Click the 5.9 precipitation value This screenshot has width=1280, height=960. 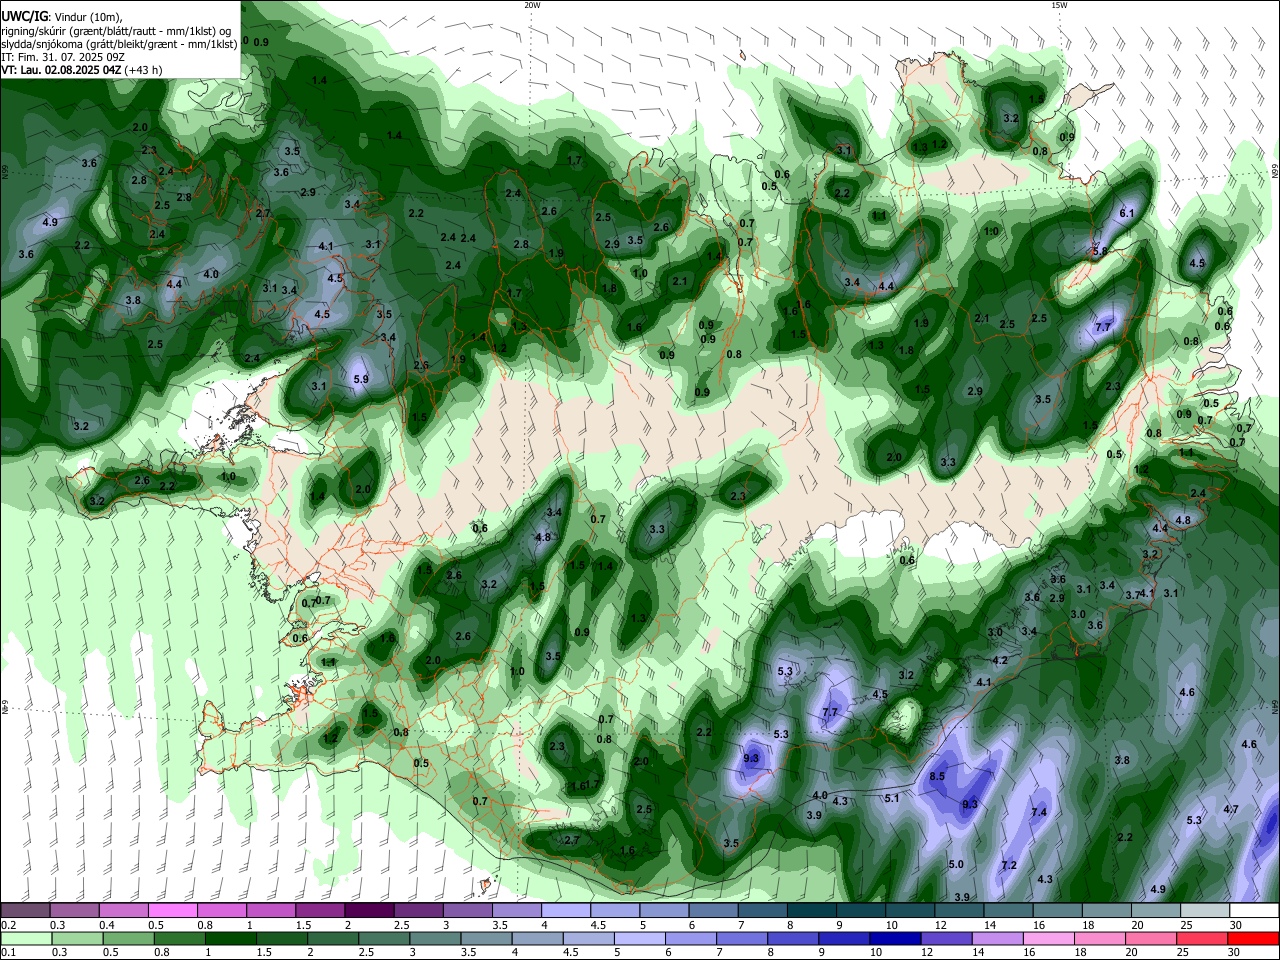361,380
